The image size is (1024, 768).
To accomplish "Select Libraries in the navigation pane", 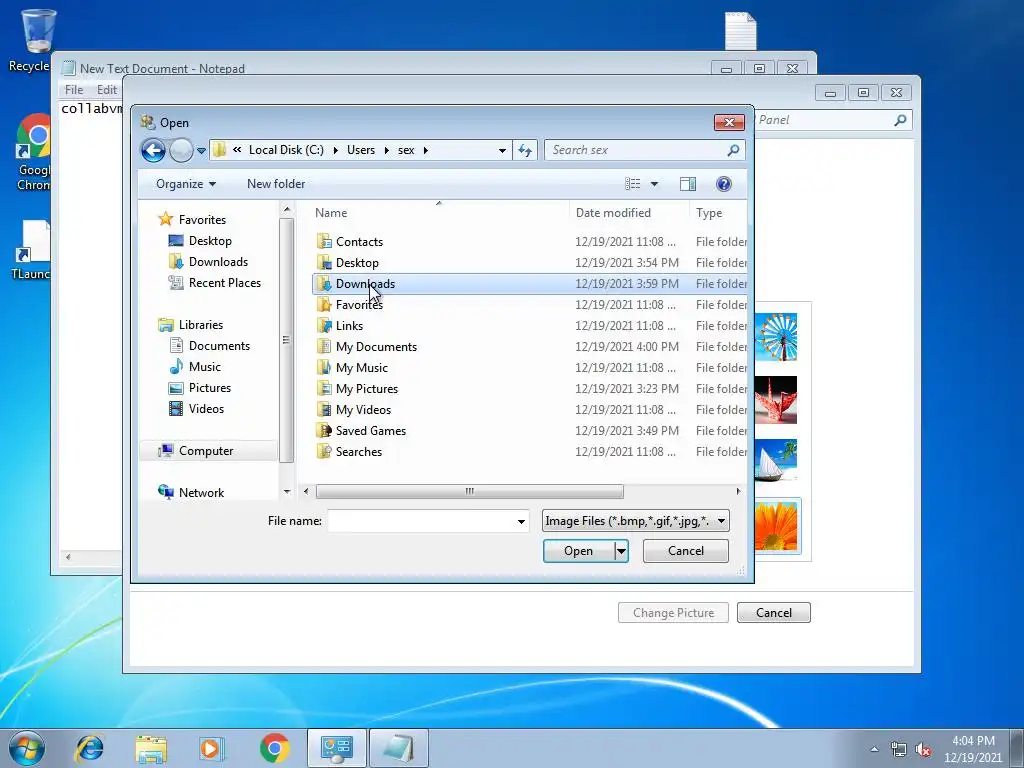I will click(191, 325).
